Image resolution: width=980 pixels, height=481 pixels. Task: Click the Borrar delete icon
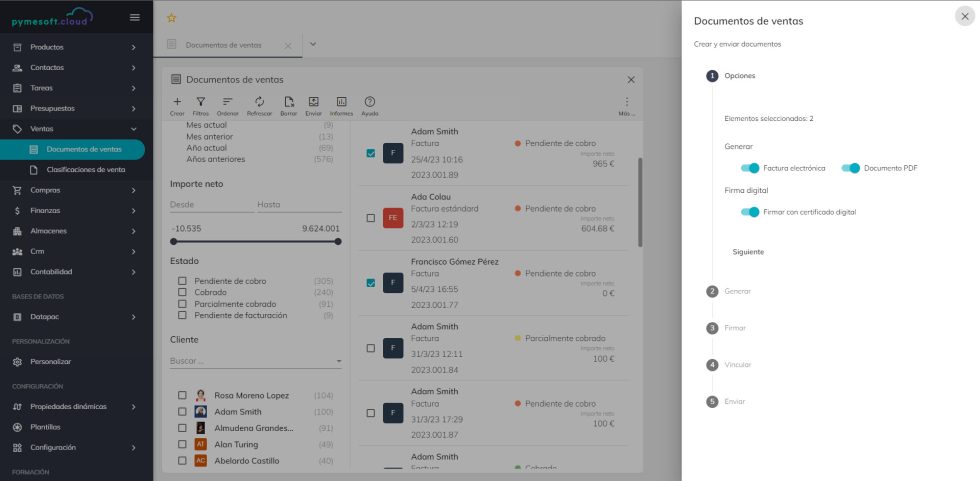pos(289,101)
